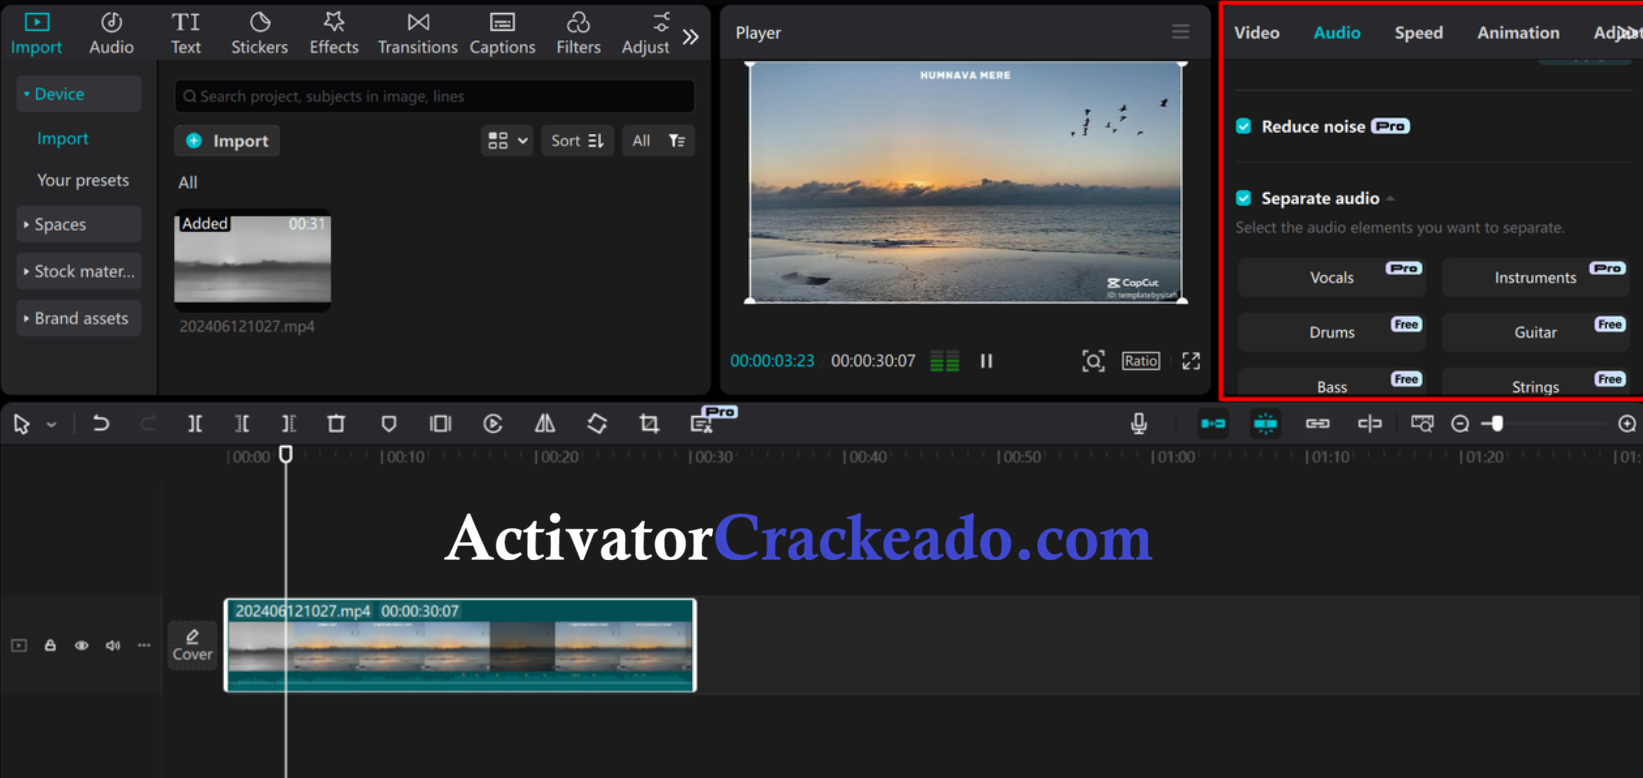1643x778 pixels.
Task: Select the Vocals separation option
Action: (x=1331, y=278)
